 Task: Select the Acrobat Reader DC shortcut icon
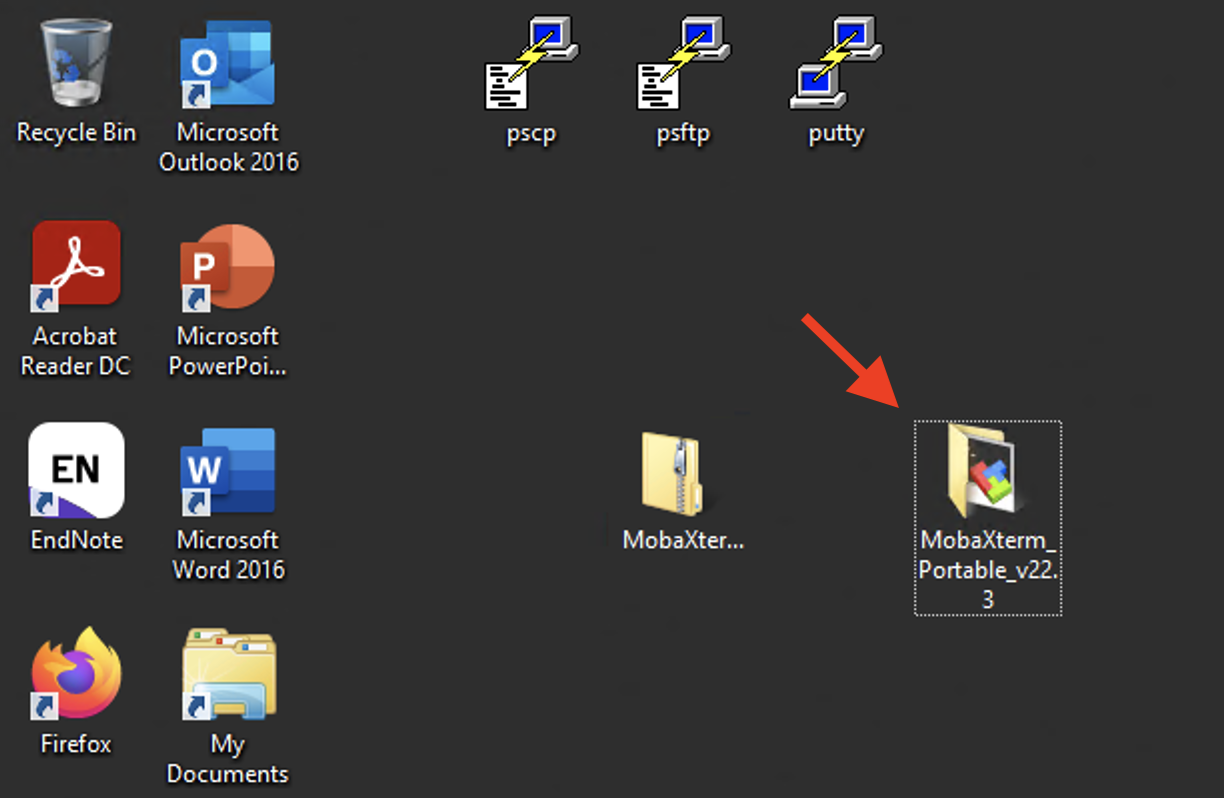pyautogui.click(x=76, y=267)
